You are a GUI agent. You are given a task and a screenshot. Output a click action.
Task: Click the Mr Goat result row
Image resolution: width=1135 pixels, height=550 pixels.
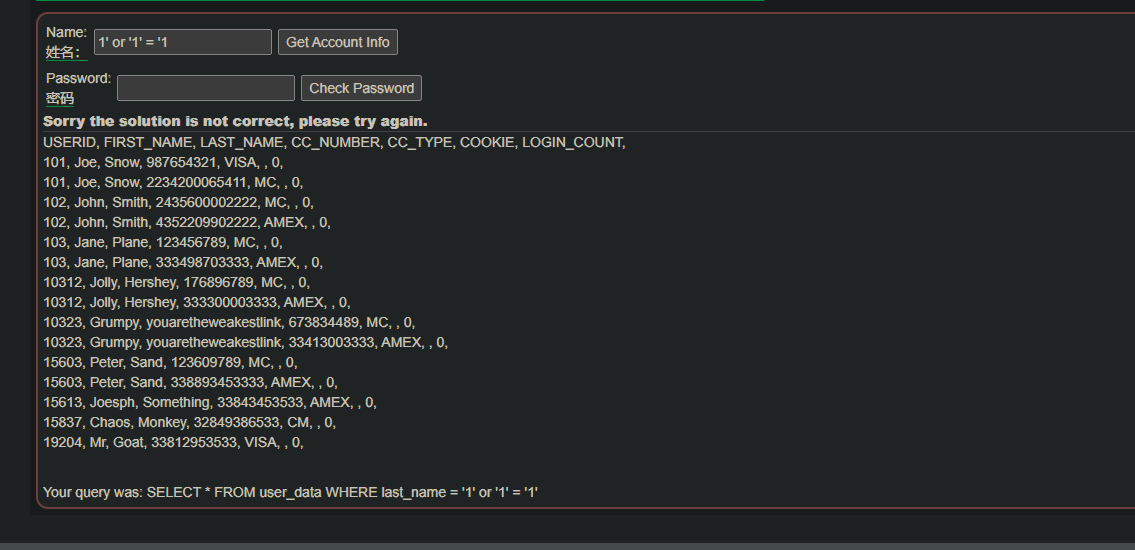pyautogui.click(x=173, y=441)
